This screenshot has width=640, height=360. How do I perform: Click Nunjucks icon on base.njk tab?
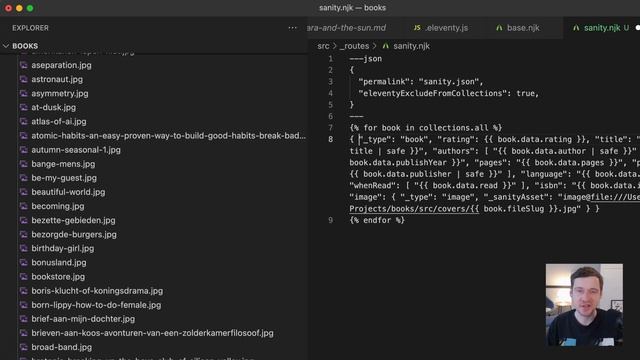click(499, 28)
